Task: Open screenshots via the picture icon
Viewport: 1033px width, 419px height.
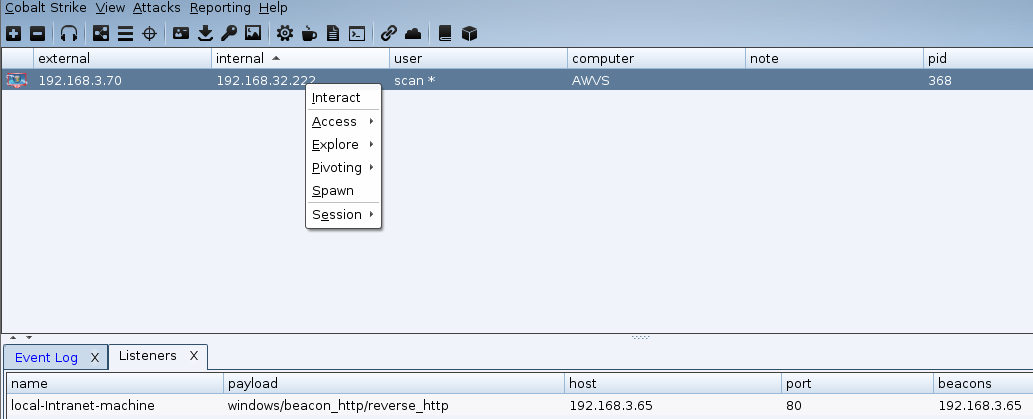Action: (x=253, y=33)
